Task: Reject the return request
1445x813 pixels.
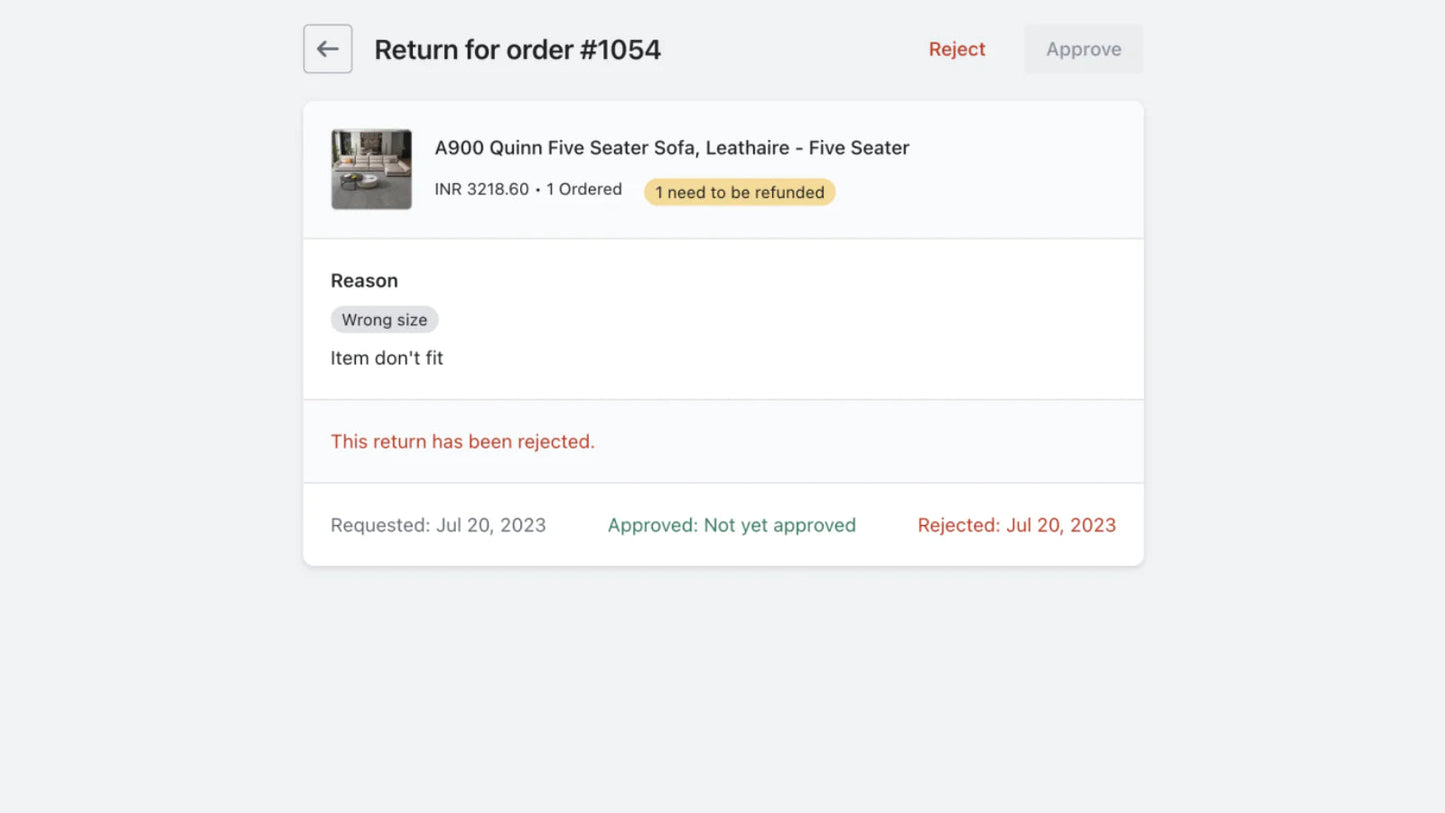Action: click(956, 49)
